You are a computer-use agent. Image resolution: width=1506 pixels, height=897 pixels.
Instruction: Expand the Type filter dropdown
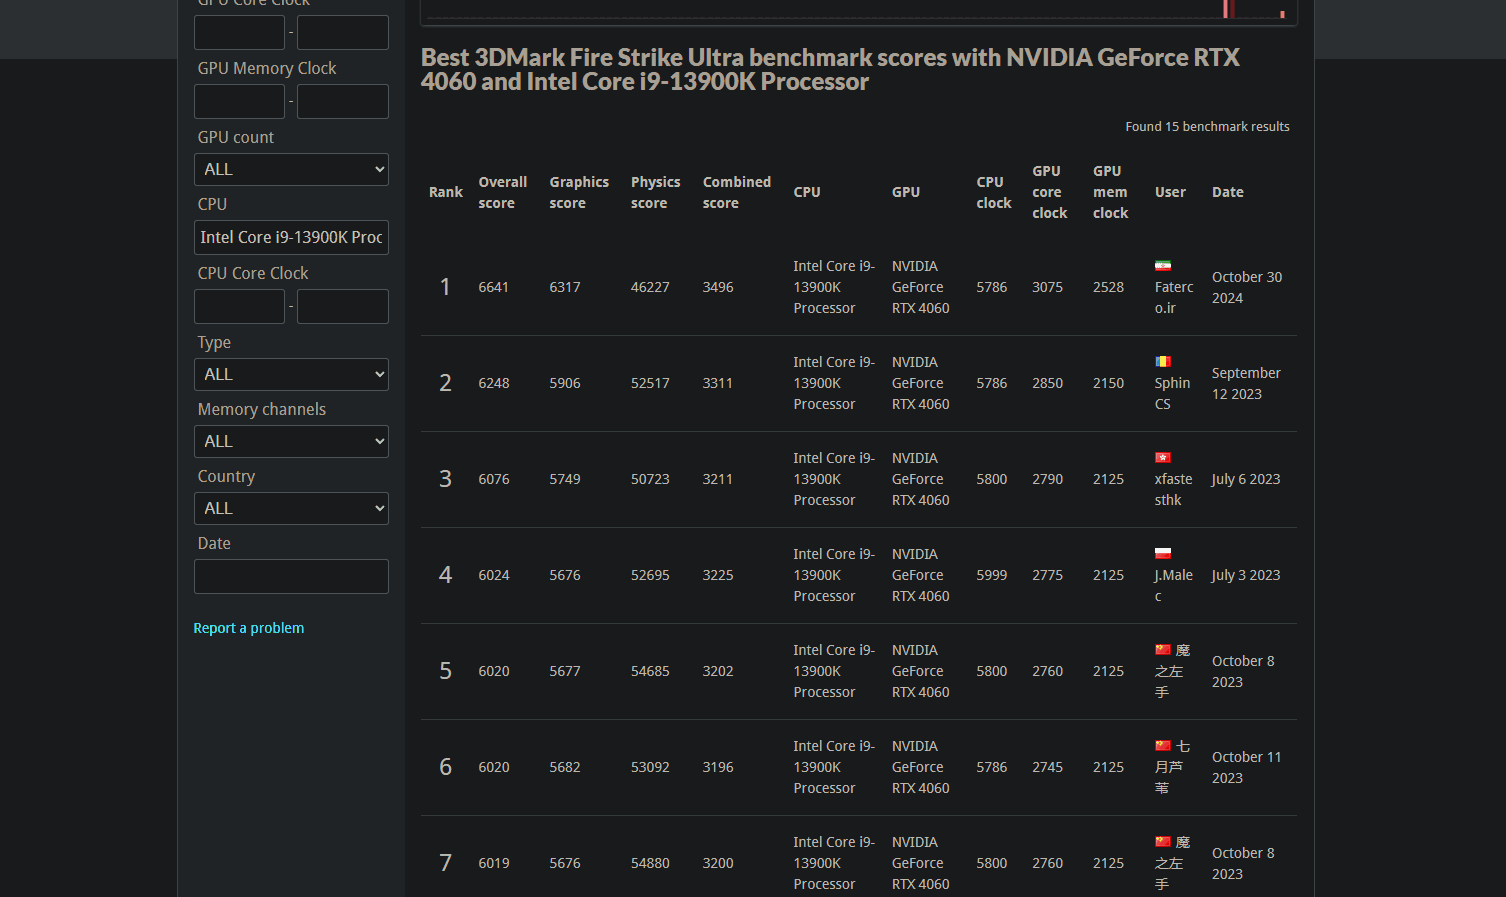point(291,375)
